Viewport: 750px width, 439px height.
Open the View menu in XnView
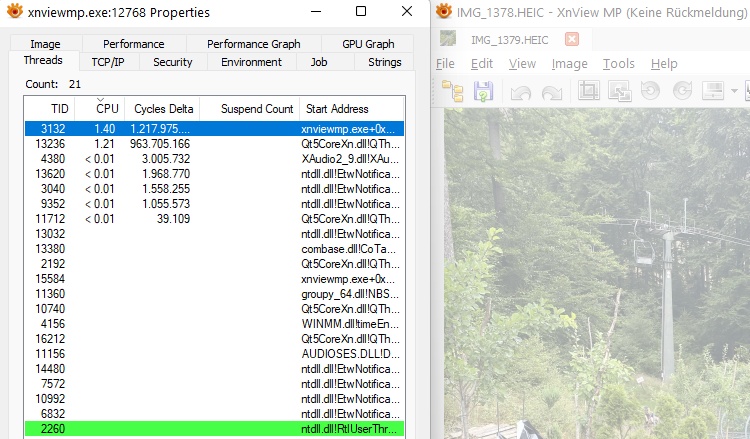pos(522,64)
